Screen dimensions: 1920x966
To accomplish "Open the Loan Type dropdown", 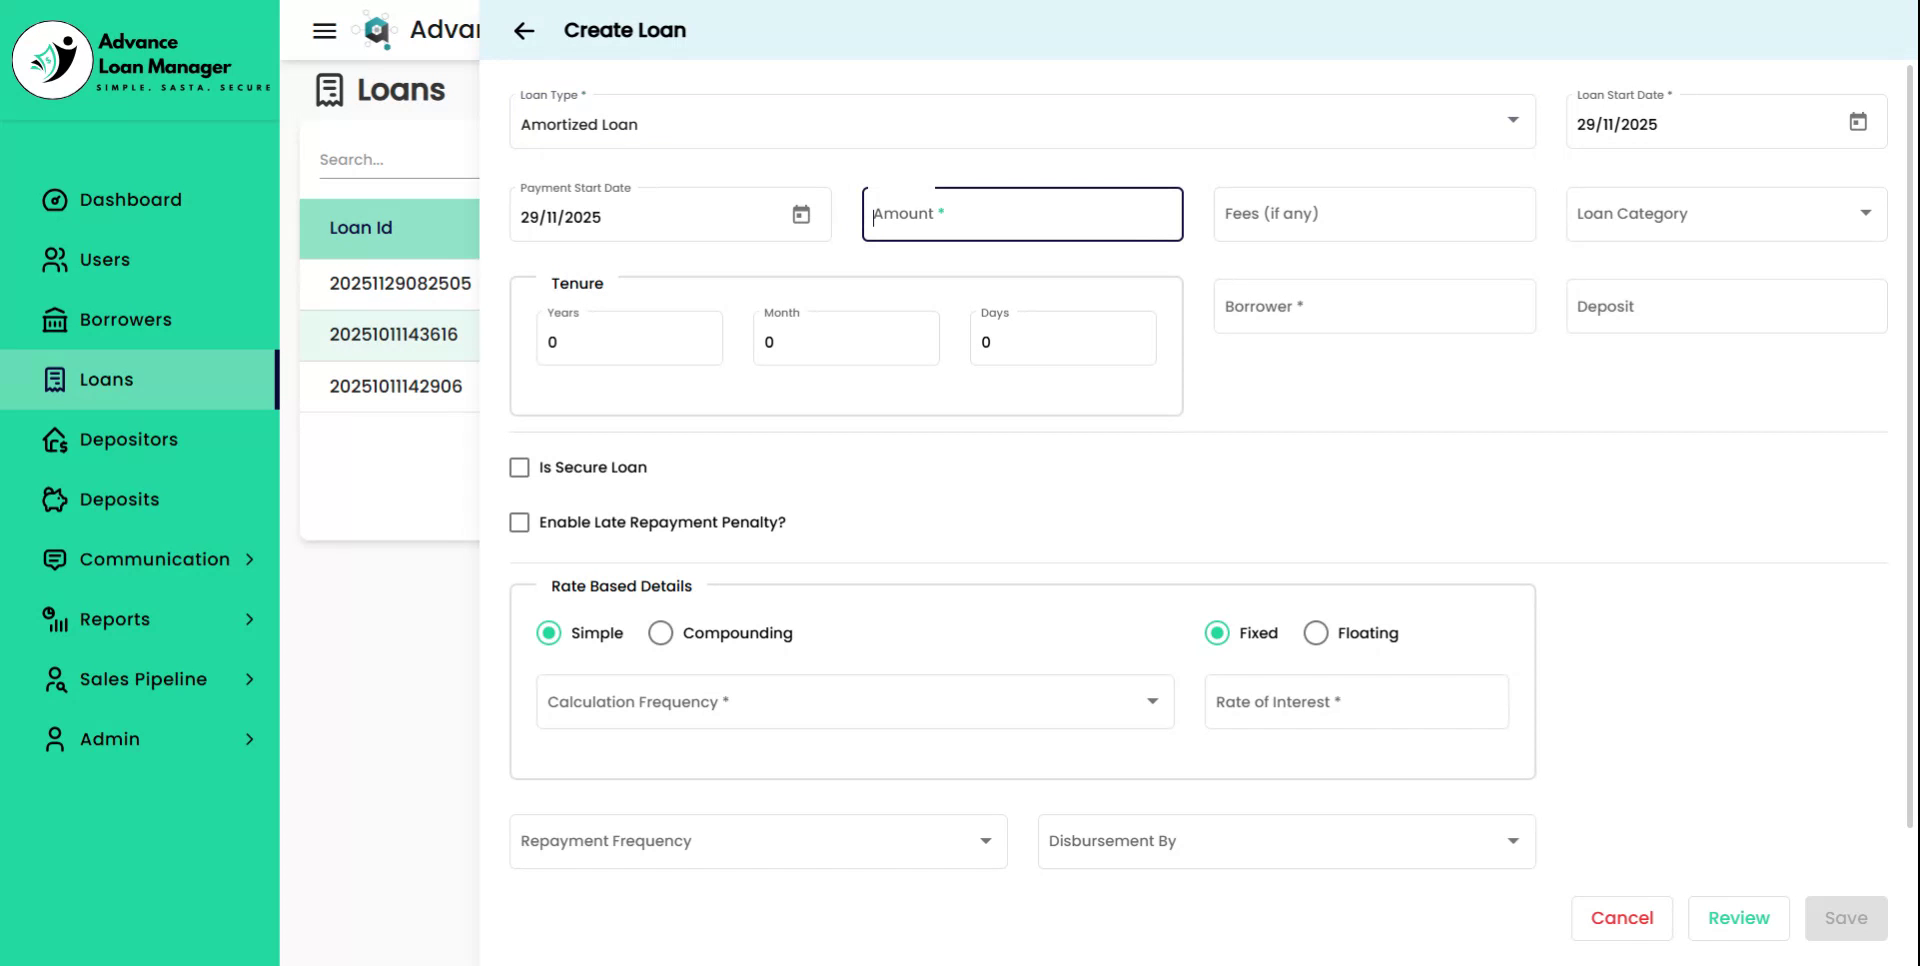I will click(1021, 124).
